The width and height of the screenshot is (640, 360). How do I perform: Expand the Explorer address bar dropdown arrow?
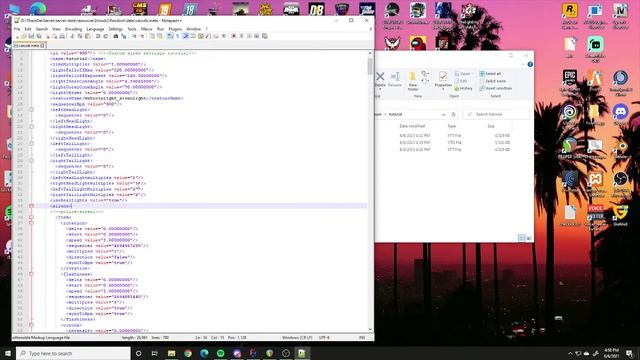point(444,115)
